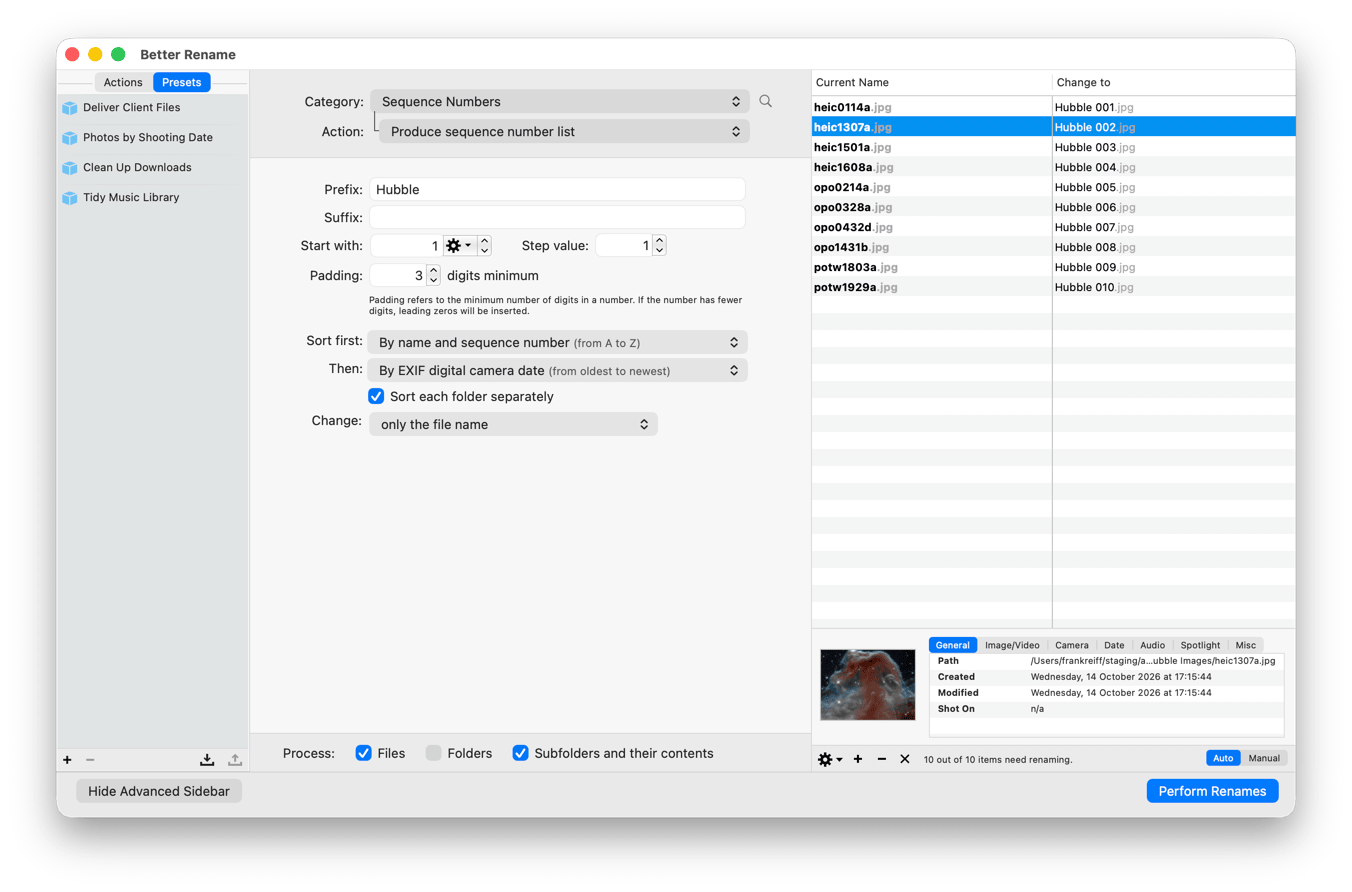This screenshot has height=892, width=1352.
Task: Open the Category dropdown
Action: (x=560, y=101)
